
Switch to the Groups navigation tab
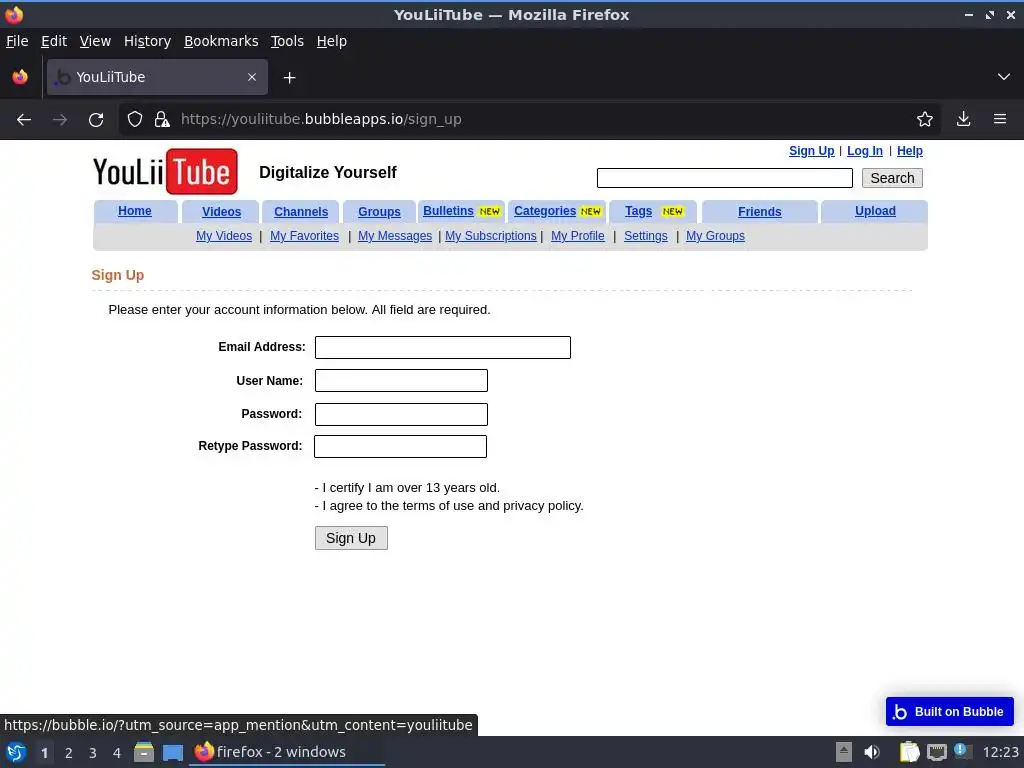[379, 212]
